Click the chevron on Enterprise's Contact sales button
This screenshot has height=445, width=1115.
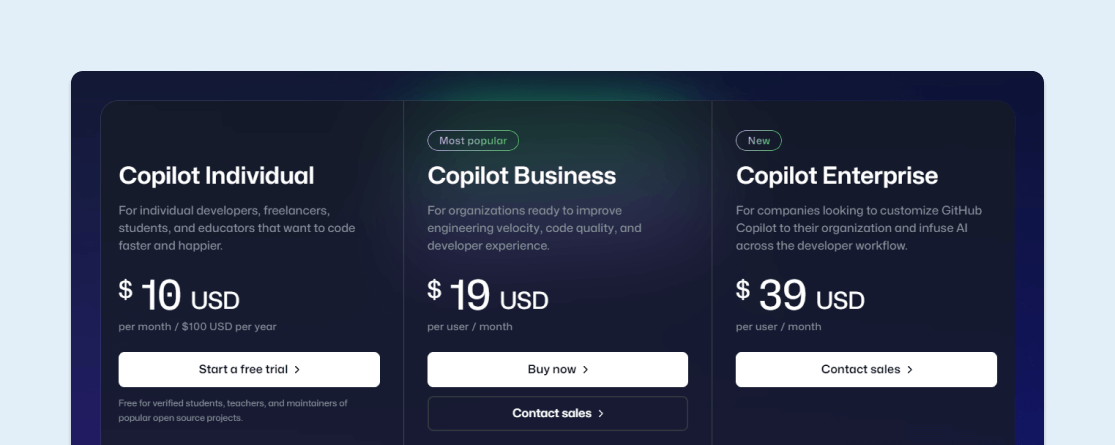(x=910, y=370)
